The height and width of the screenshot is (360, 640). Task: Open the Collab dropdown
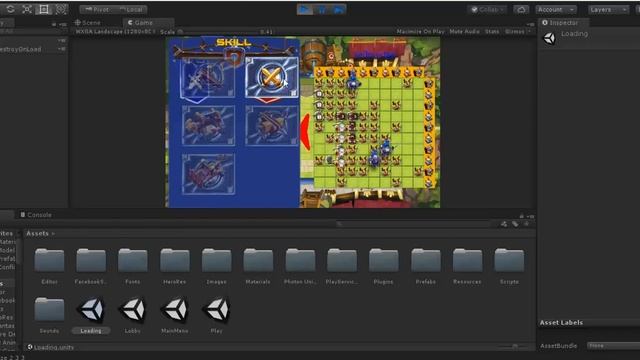tap(487, 9)
